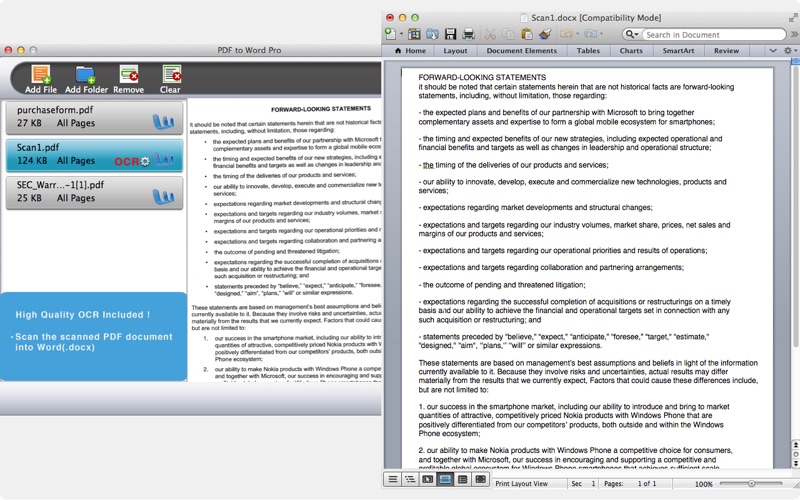Switch to Publishing Layout view button

pos(428,479)
